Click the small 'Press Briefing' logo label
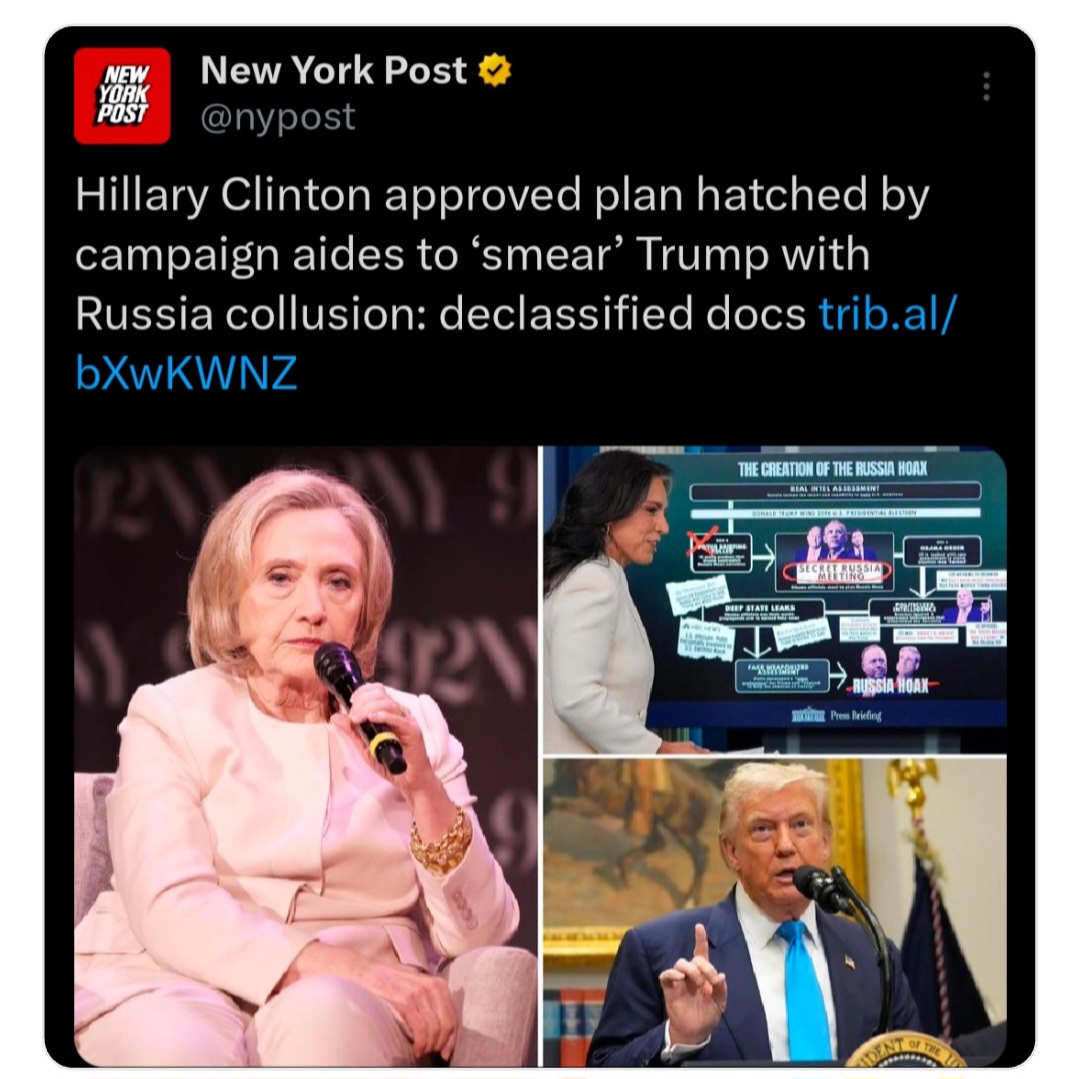1080x1079 pixels. tap(835, 715)
